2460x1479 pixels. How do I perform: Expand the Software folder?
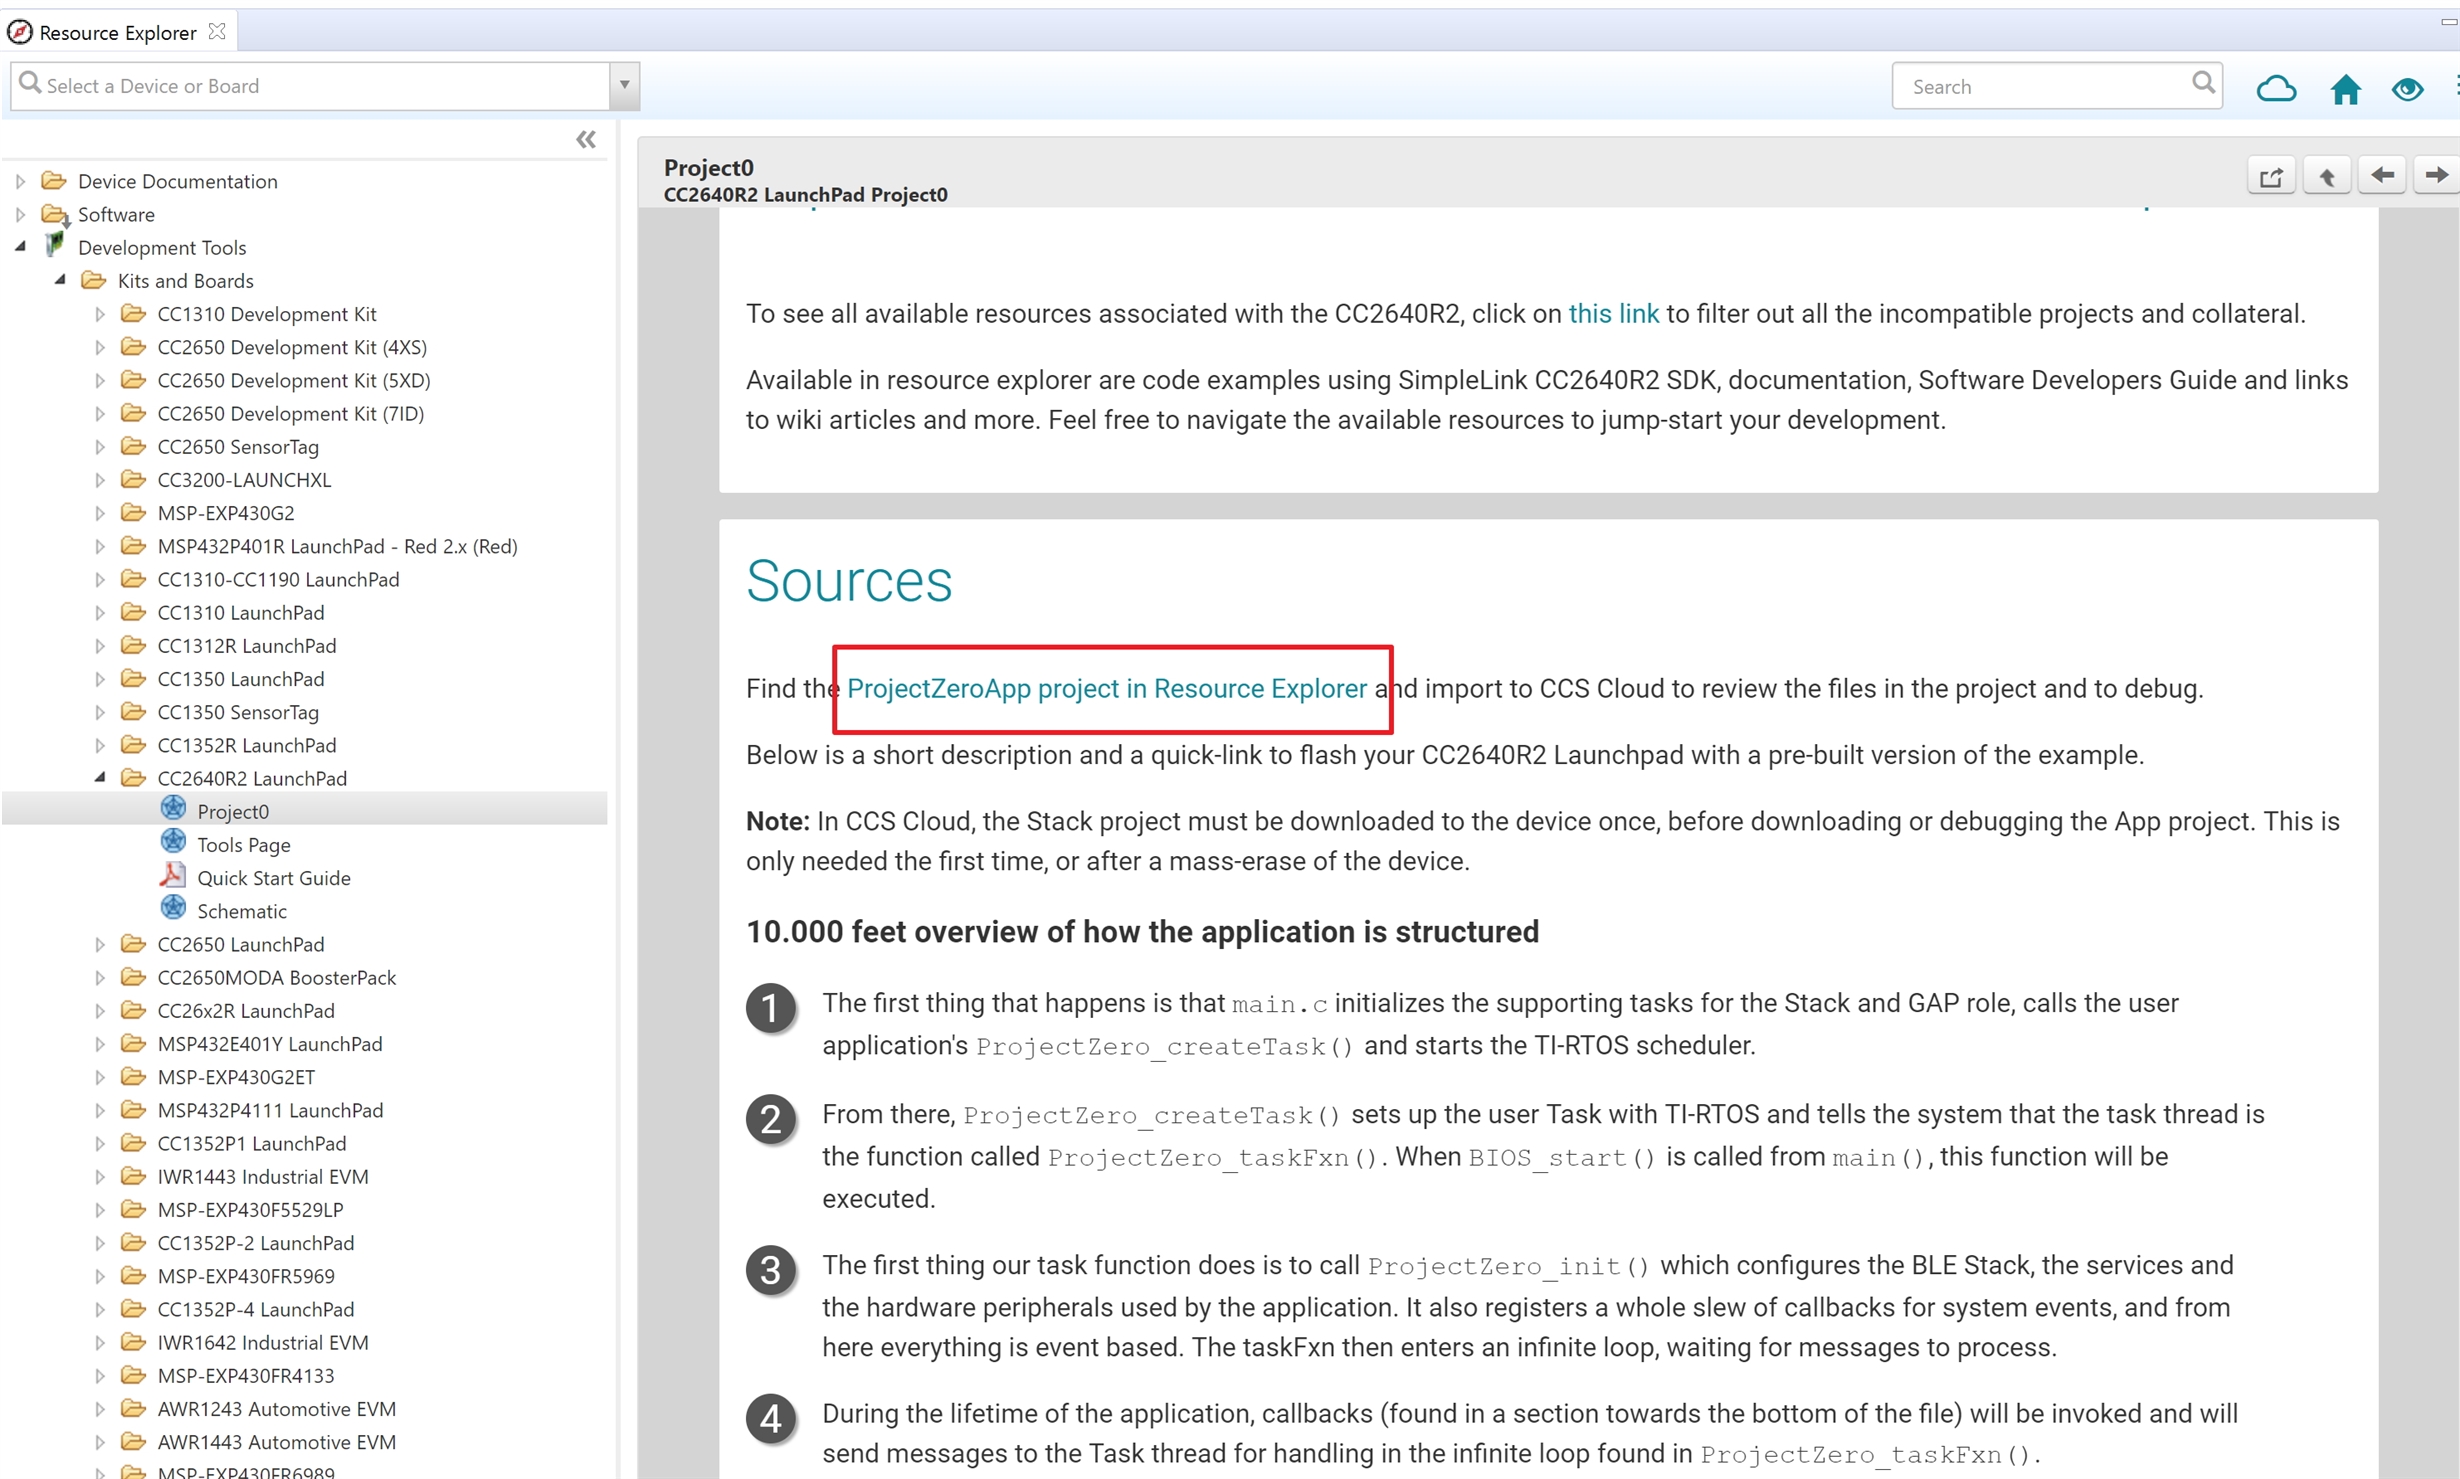point(20,214)
